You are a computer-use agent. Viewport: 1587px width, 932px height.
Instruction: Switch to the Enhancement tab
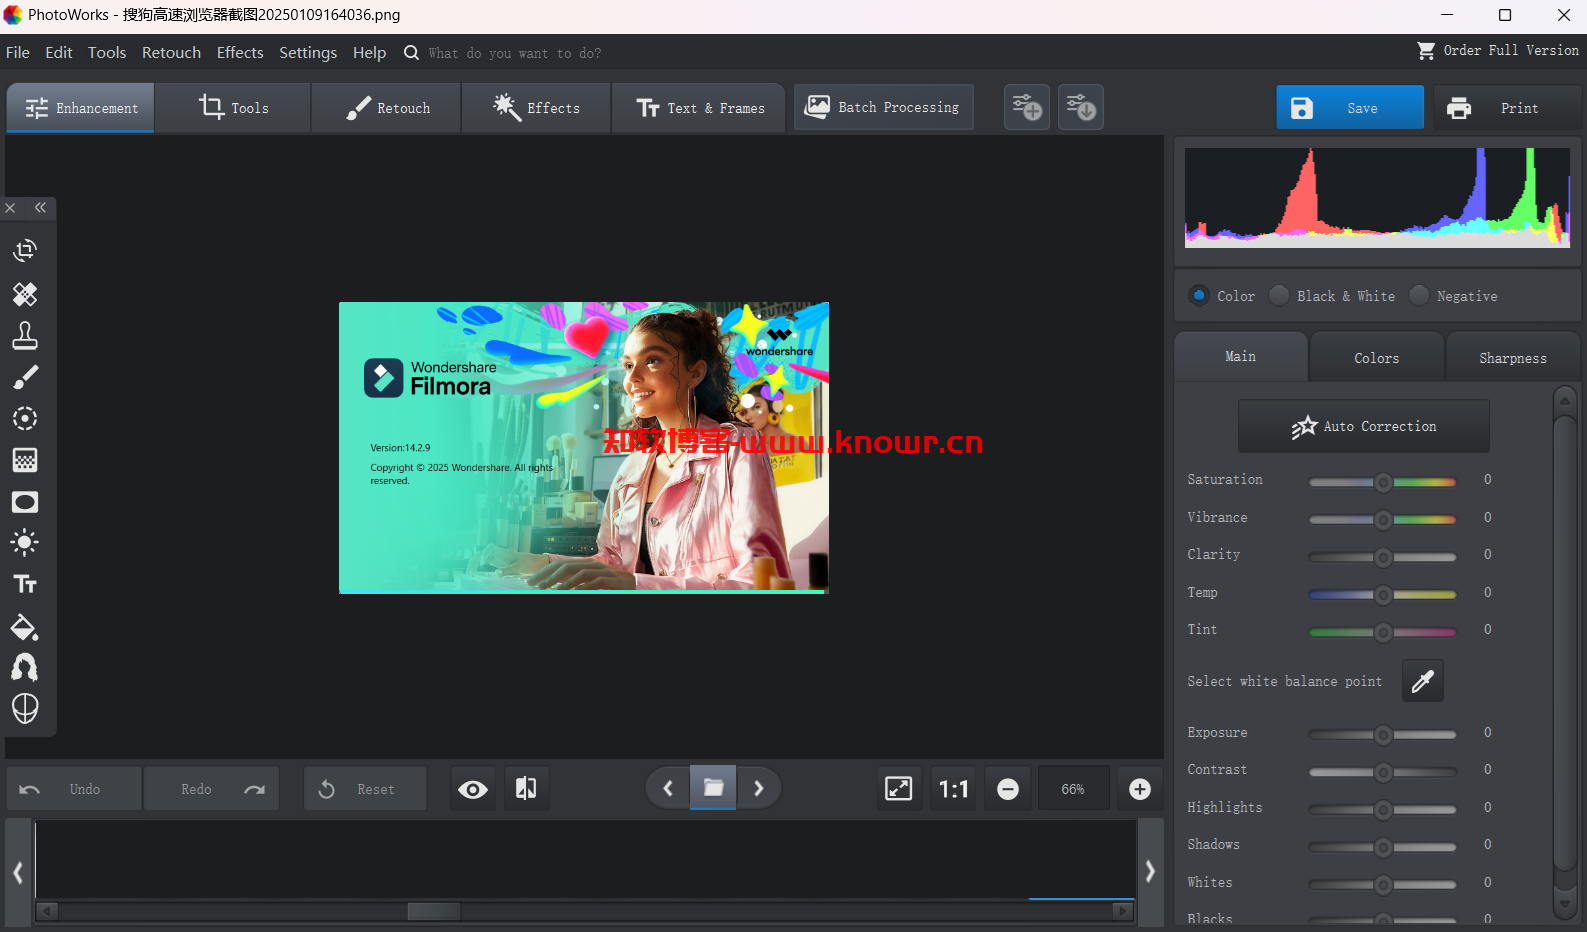81,108
